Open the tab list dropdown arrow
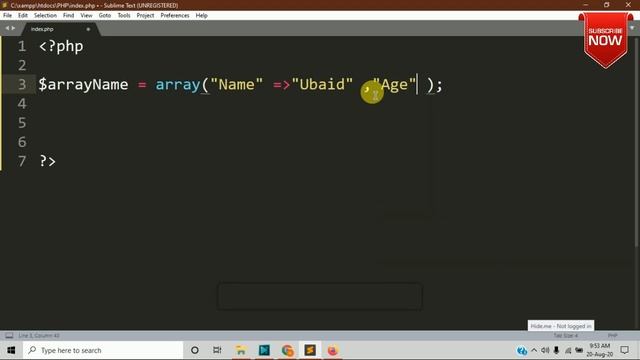The height and width of the screenshot is (360, 640). tap(632, 28)
